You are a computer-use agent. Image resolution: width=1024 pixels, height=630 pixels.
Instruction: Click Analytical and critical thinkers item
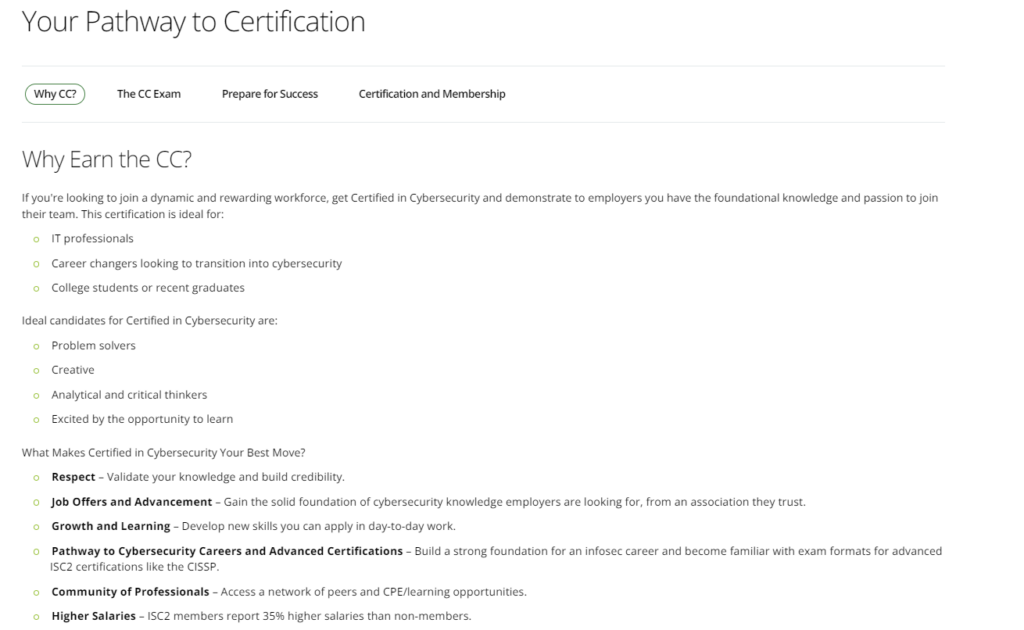coord(129,395)
